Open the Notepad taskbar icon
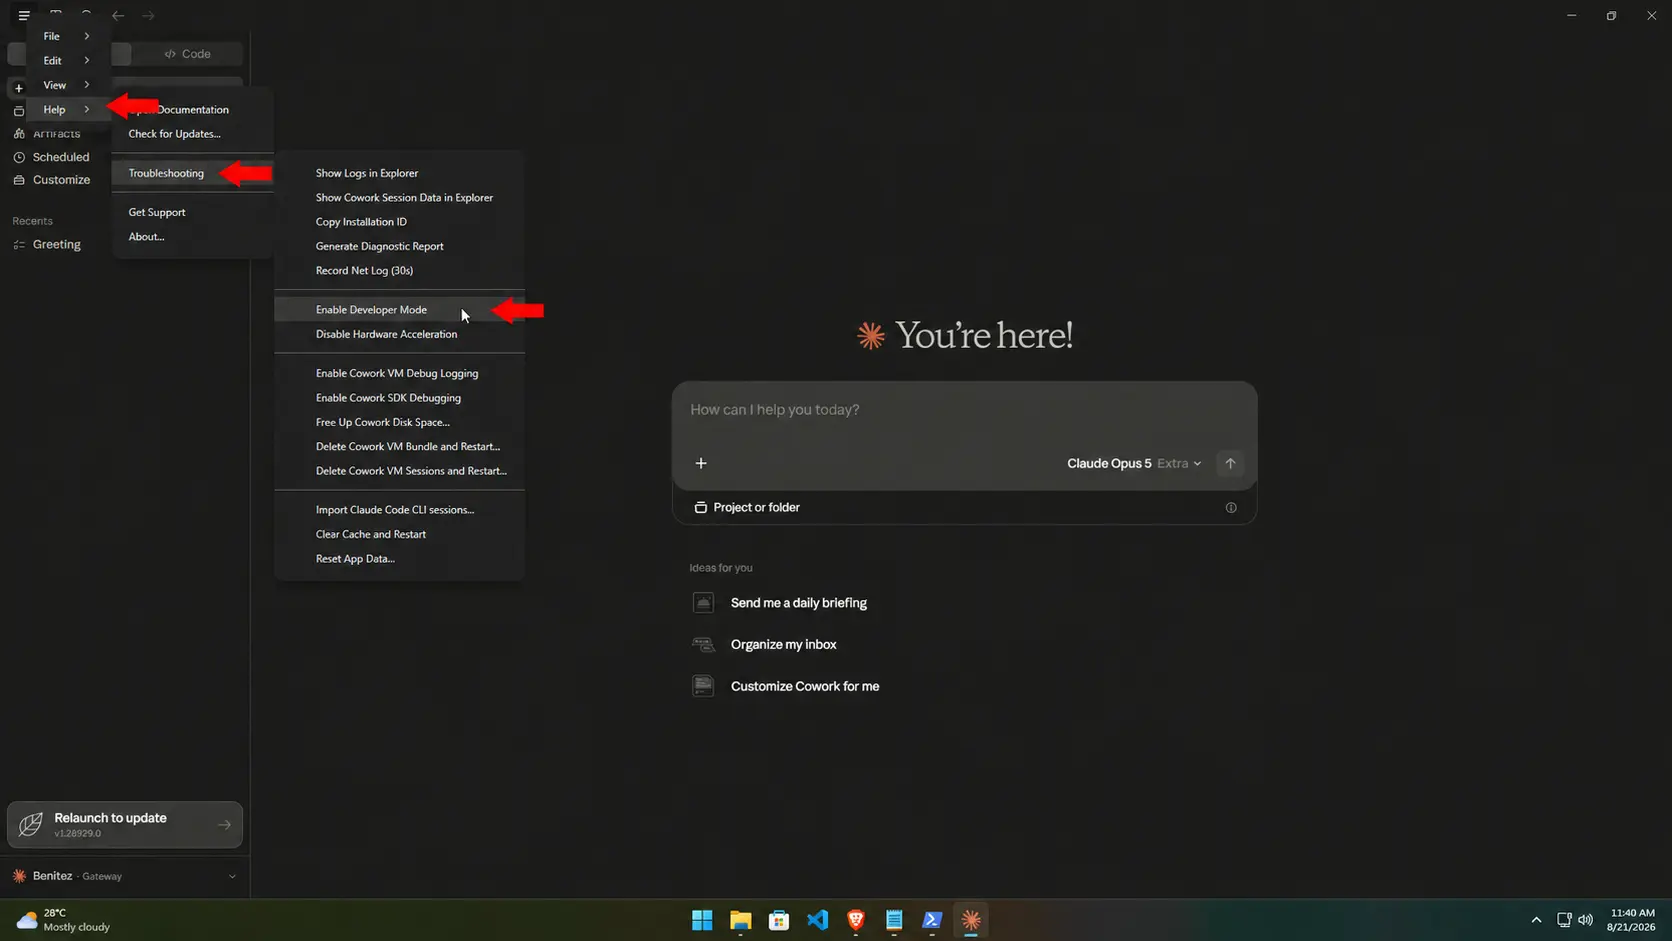Screen dimensions: 1672x941 [x=894, y=920]
